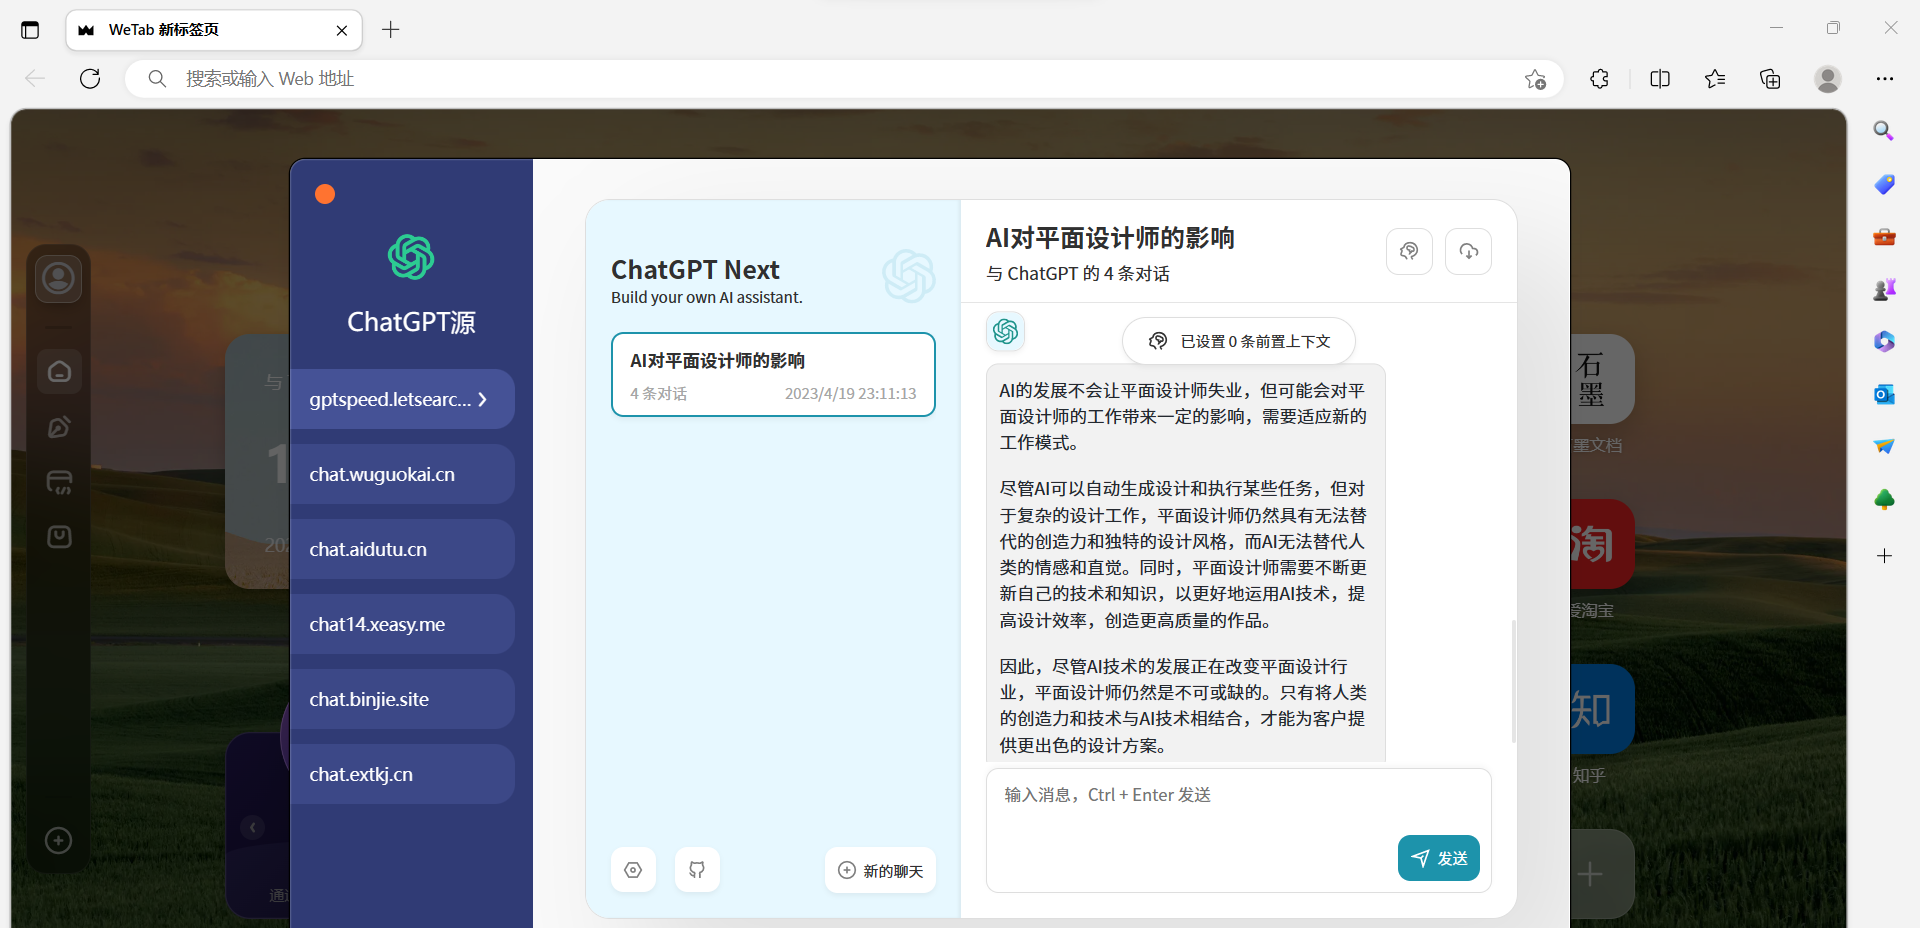The height and width of the screenshot is (928, 1920).
Task: Open the Edge sidebar paper plane Drop icon
Action: (x=1884, y=446)
